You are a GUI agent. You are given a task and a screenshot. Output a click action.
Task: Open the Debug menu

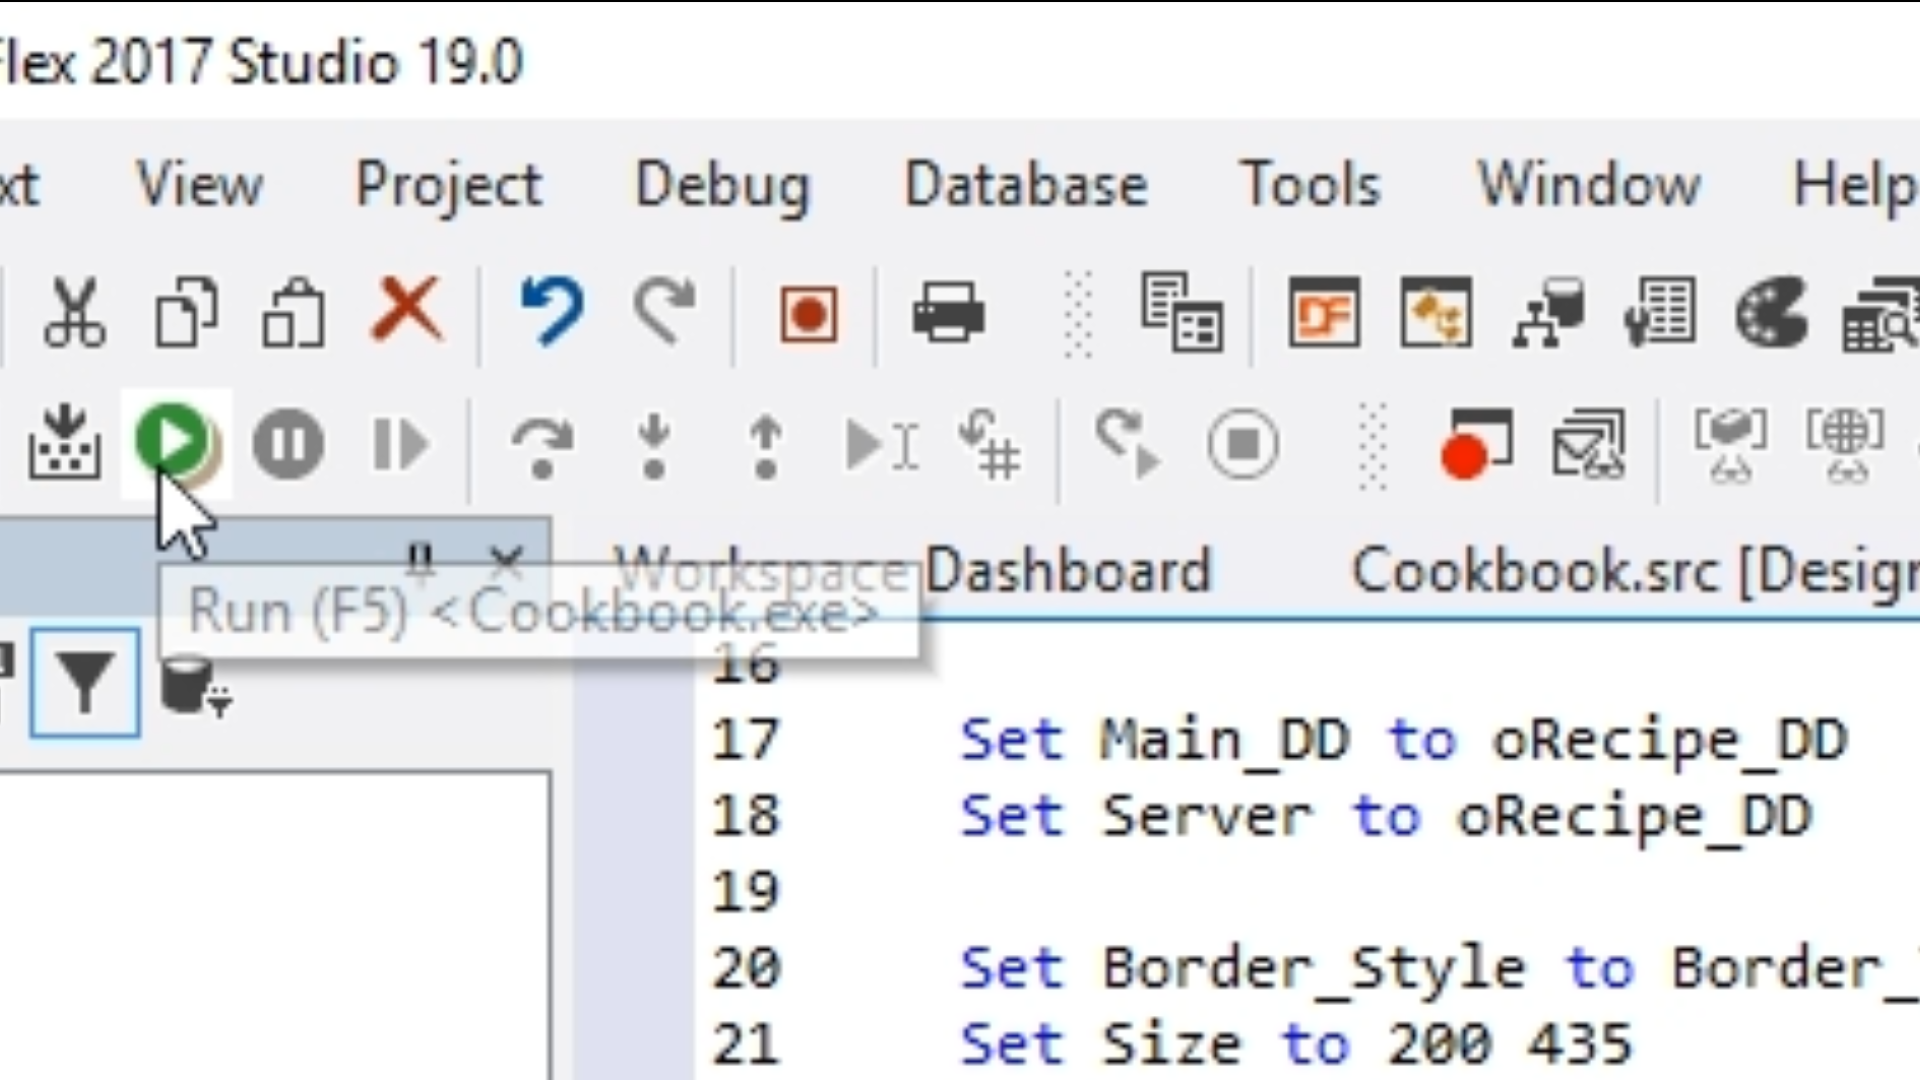click(x=722, y=186)
